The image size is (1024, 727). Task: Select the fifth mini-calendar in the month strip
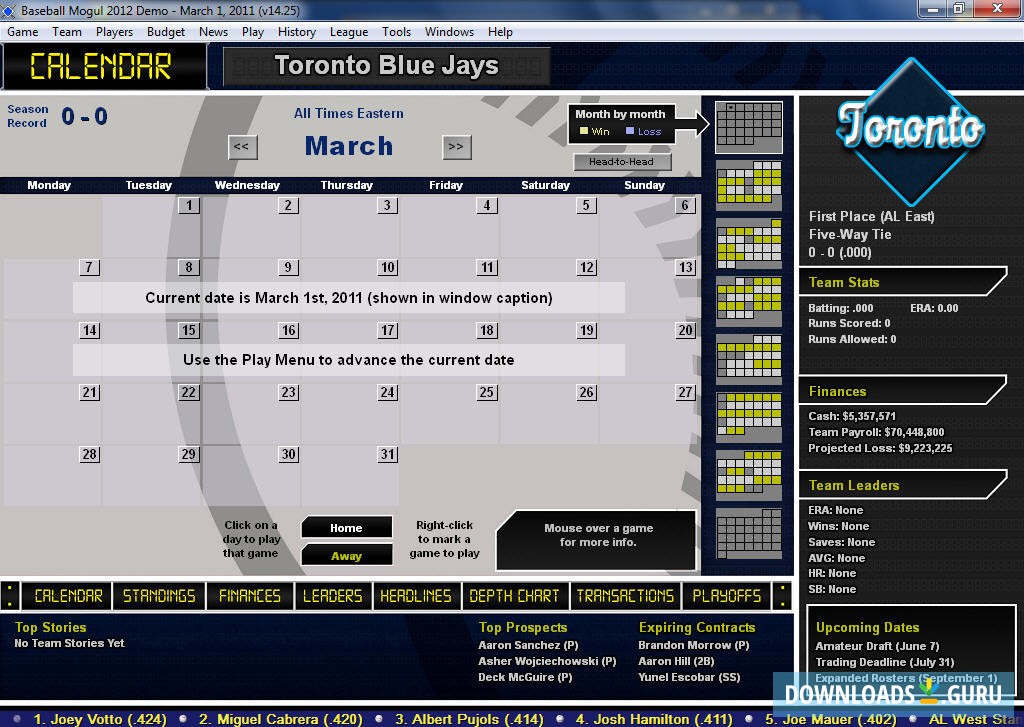pyautogui.click(x=750, y=360)
